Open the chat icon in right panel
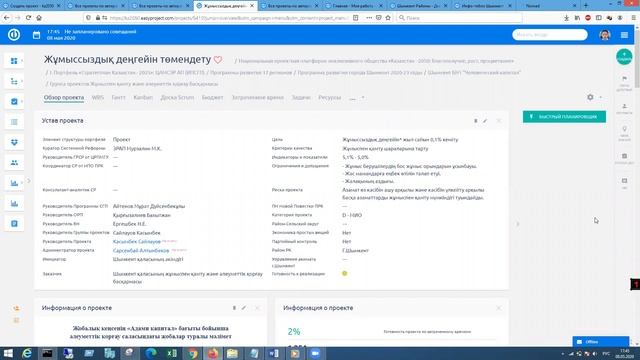The height and width of the screenshot is (360, 640). 624,181
